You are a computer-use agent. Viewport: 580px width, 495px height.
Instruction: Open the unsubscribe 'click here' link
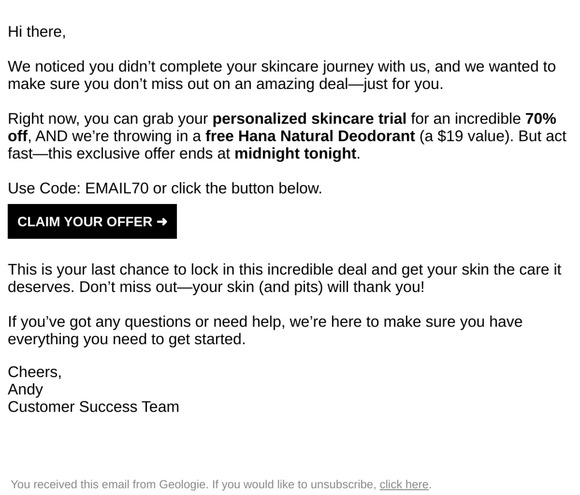point(404,484)
